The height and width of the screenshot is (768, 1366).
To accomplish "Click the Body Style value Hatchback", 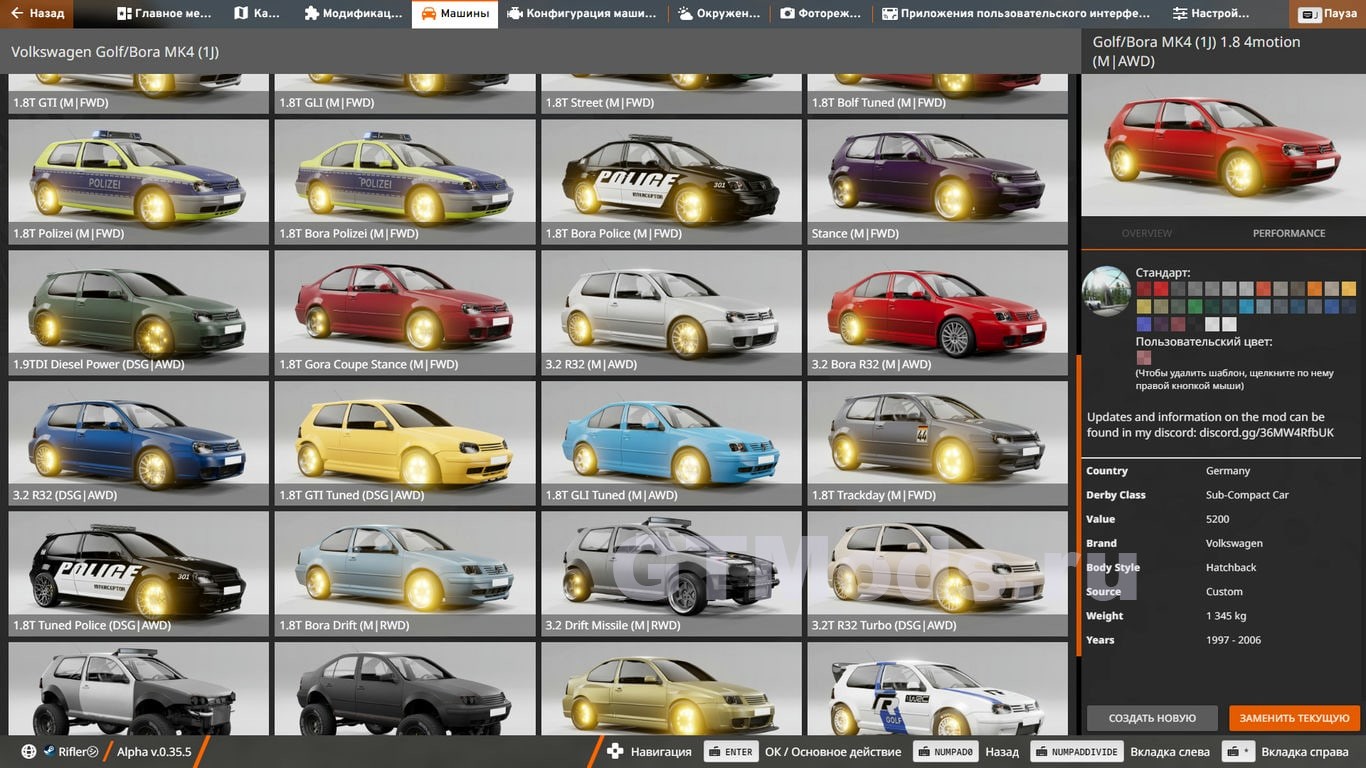I will pyautogui.click(x=1231, y=568).
